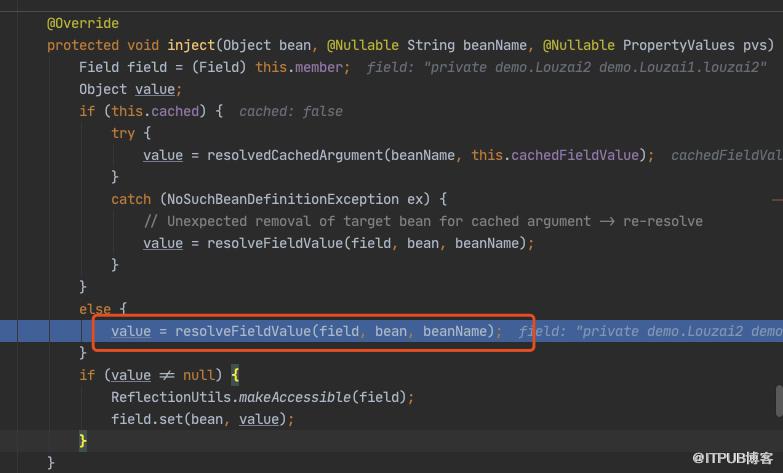This screenshot has width=783, height=473.
Task: Click the highlighted yellow closing brace
Action: [x=83, y=441]
